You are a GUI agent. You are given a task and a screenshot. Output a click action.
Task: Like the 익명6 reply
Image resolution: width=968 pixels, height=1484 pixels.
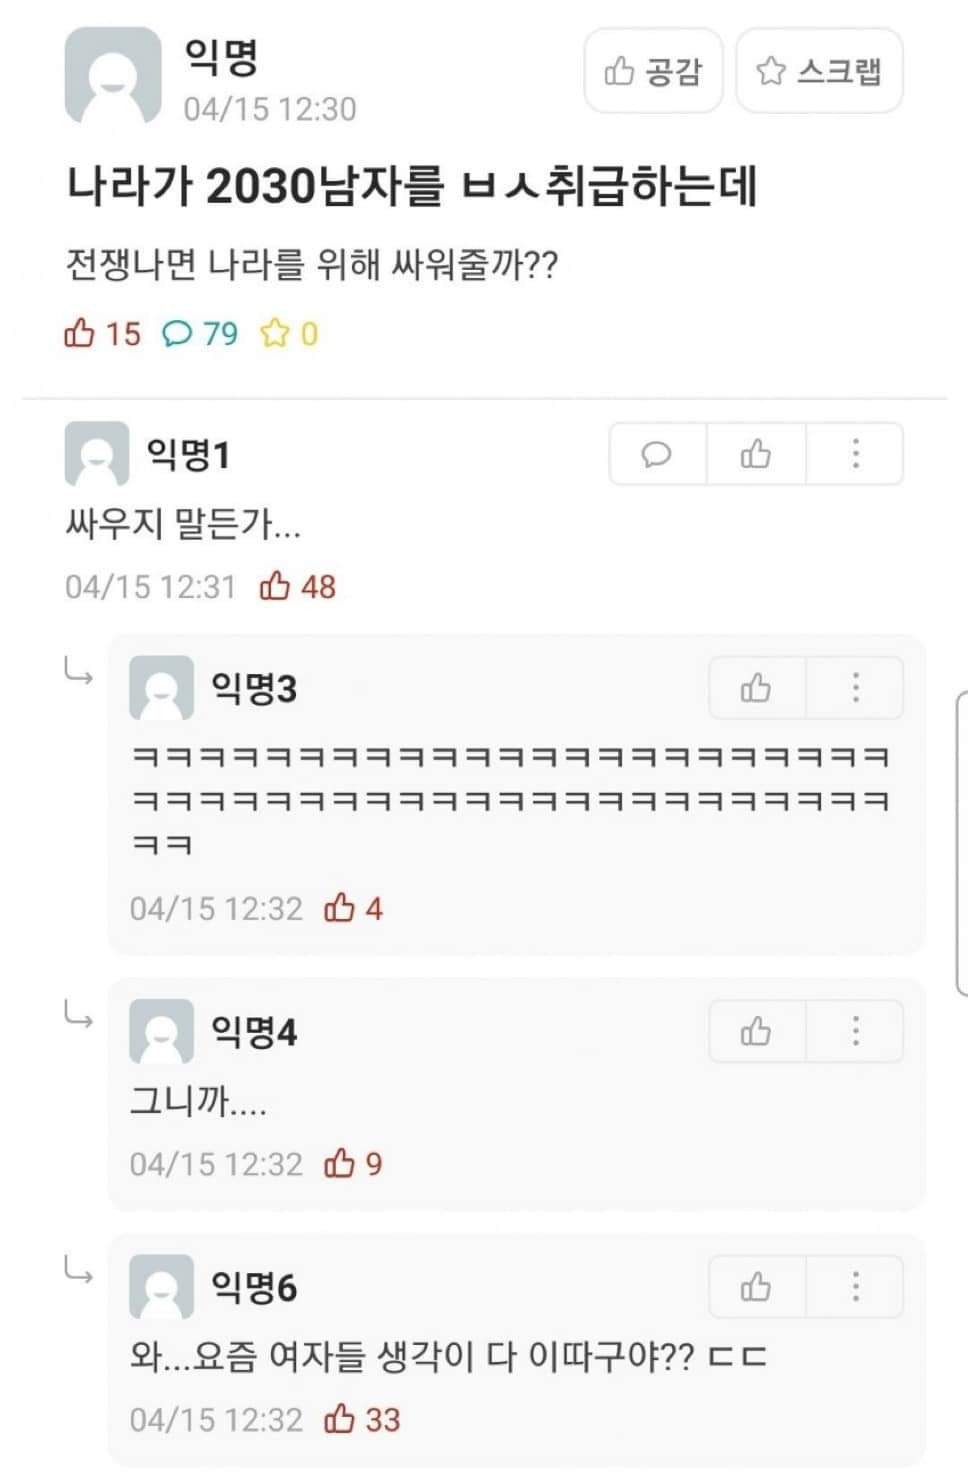tap(756, 1287)
